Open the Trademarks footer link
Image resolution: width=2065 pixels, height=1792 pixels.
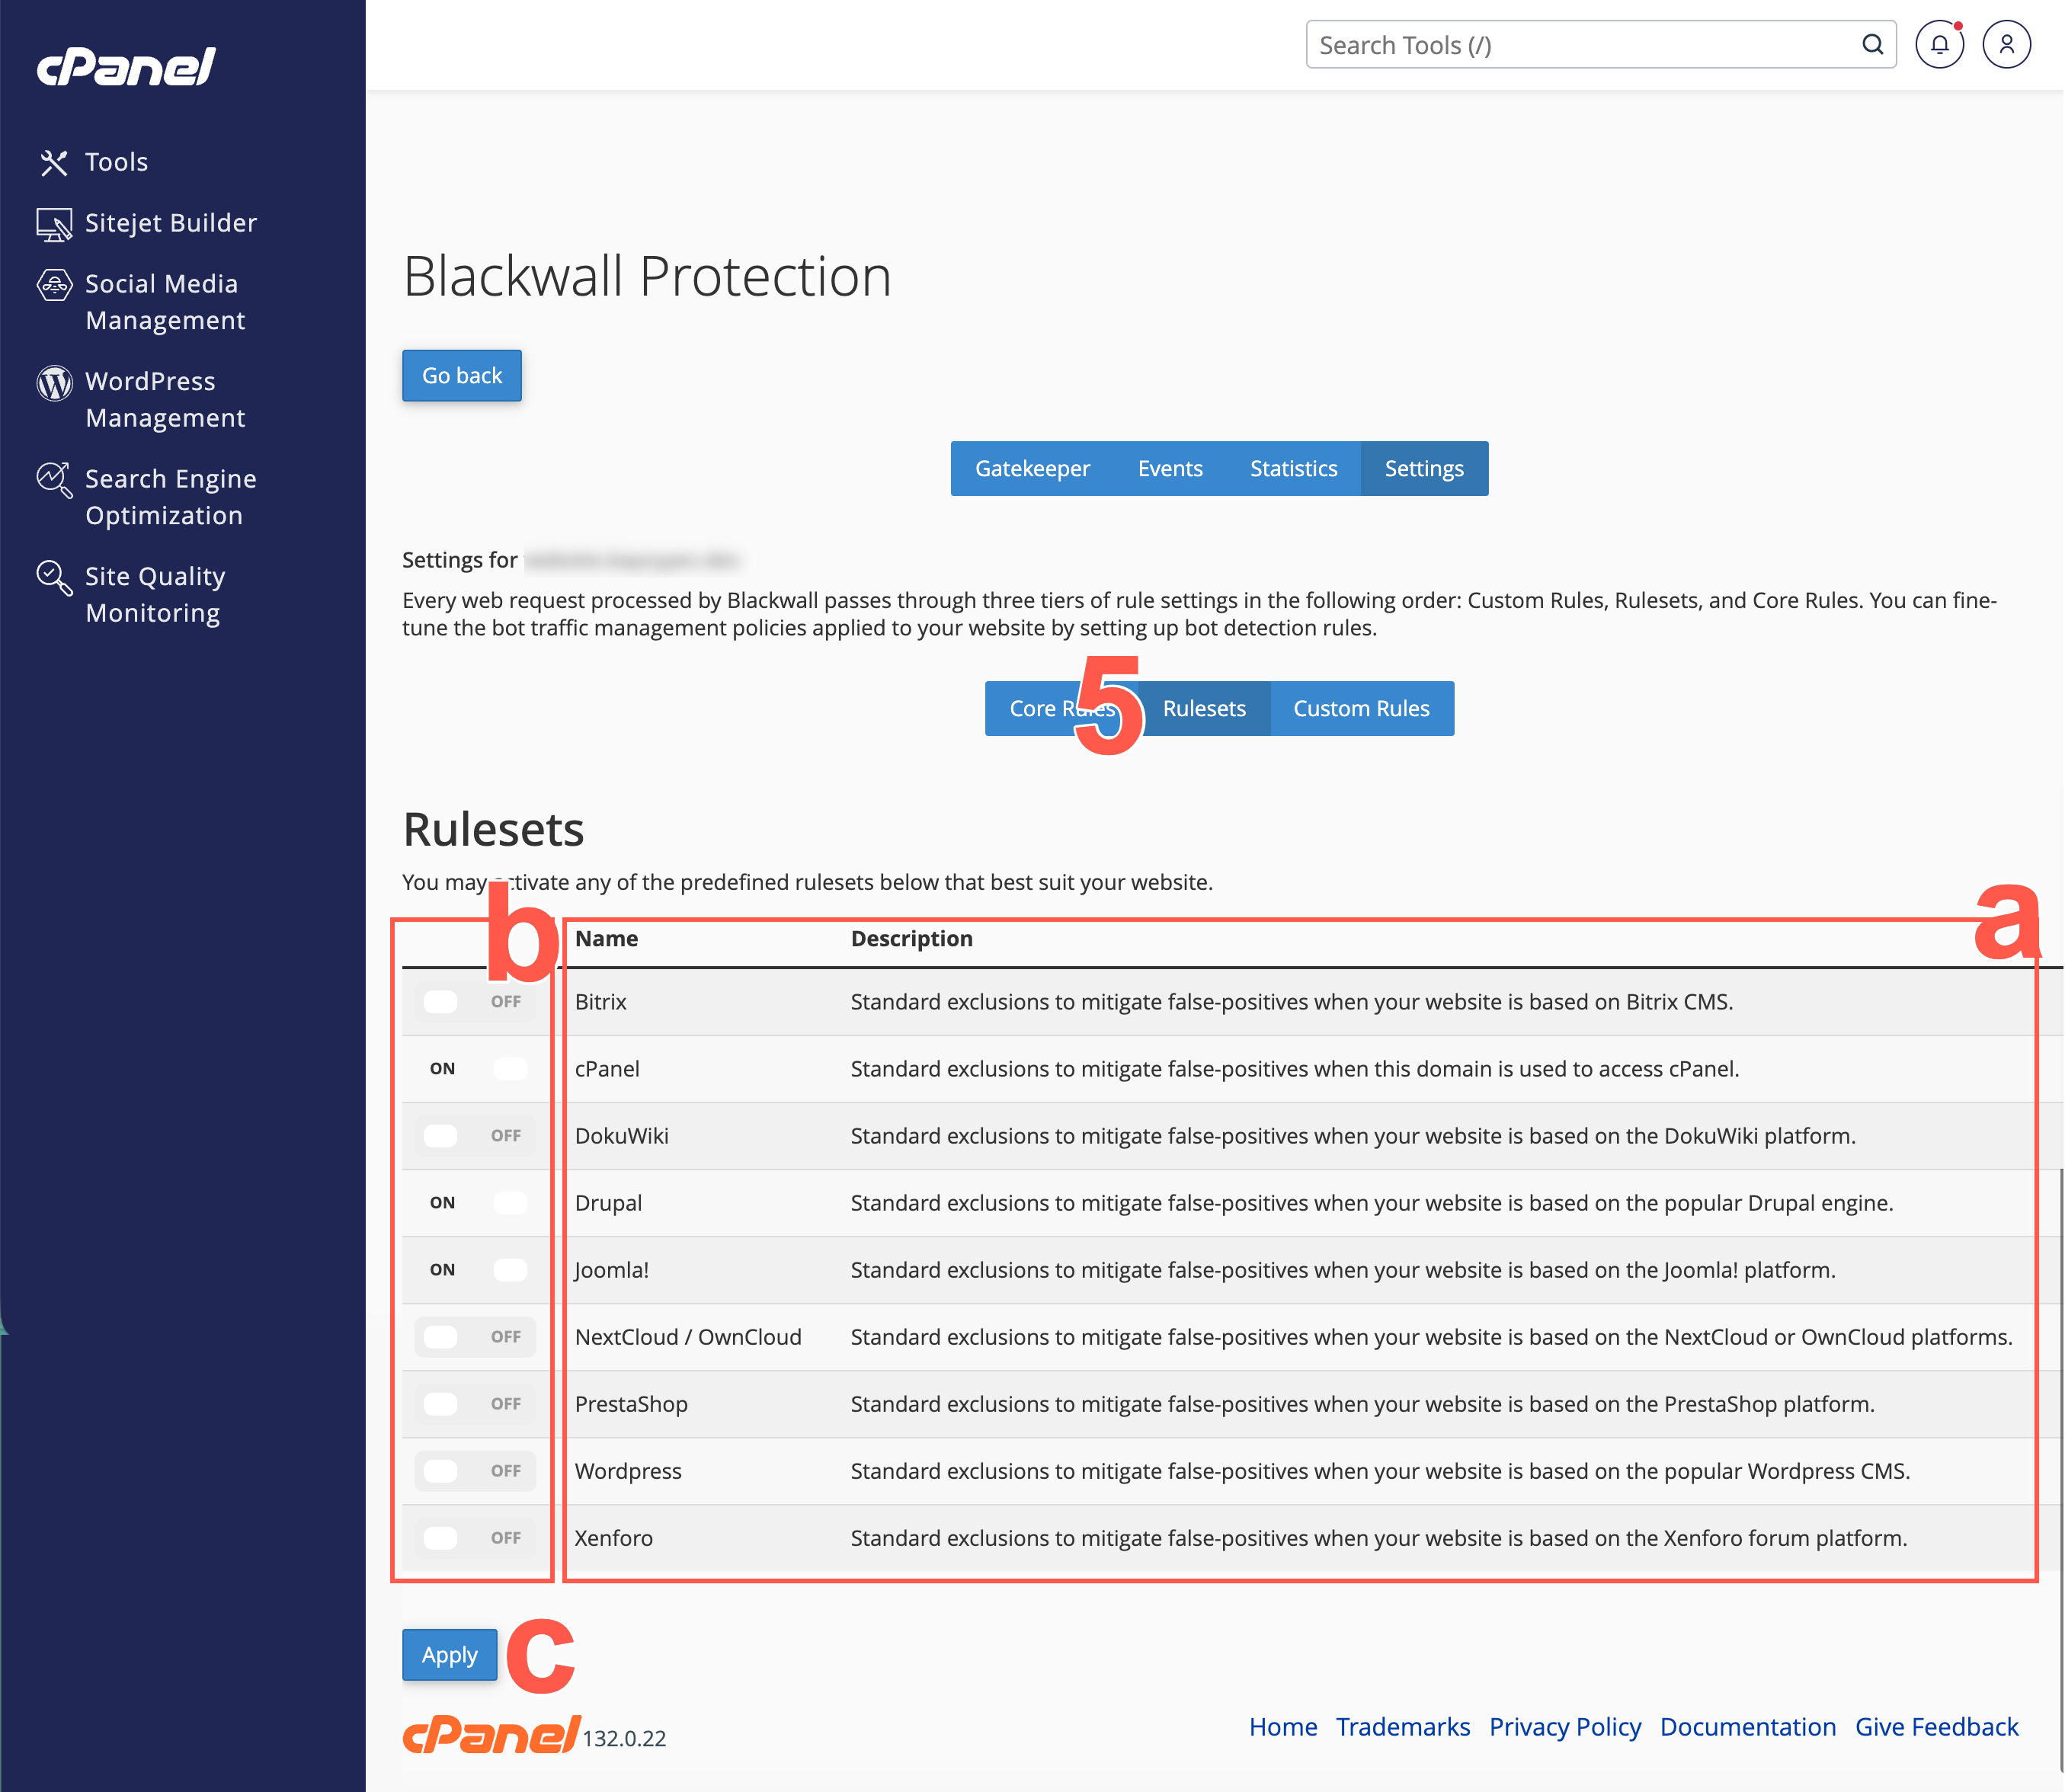(1403, 1727)
